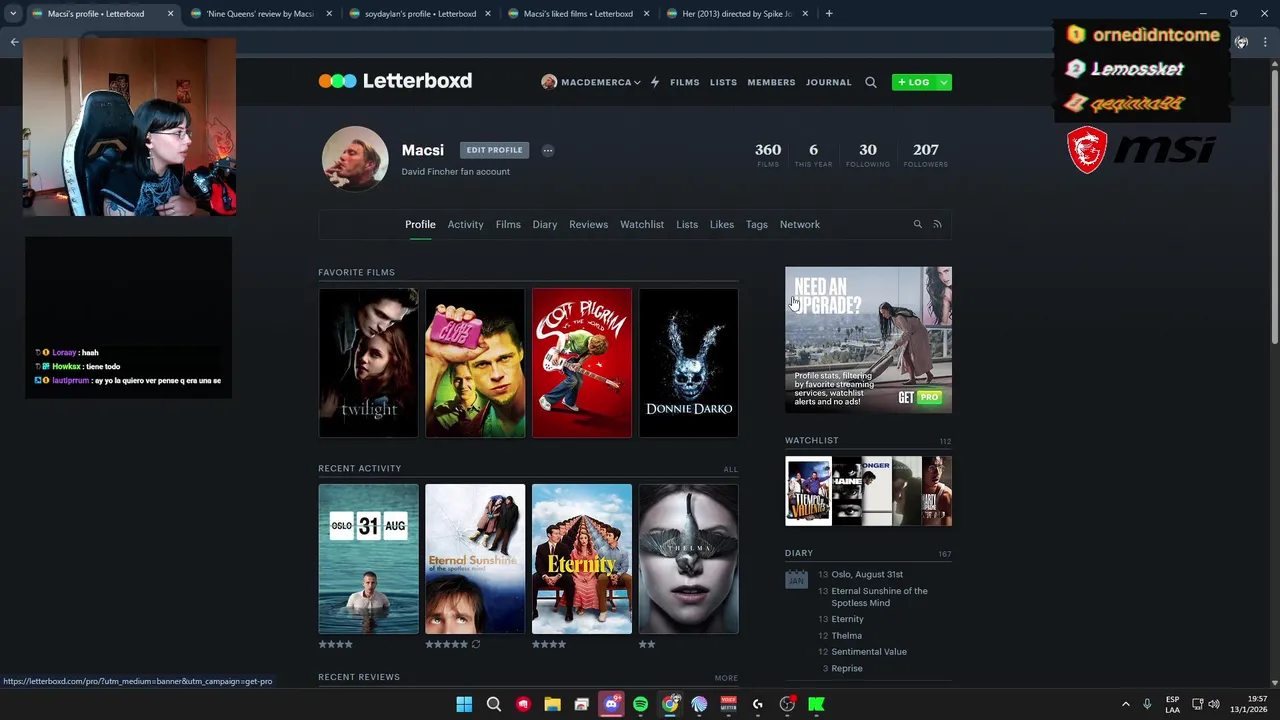This screenshot has height=720, width=1280.
Task: Switch to the Watchlist tab
Action: 642,224
